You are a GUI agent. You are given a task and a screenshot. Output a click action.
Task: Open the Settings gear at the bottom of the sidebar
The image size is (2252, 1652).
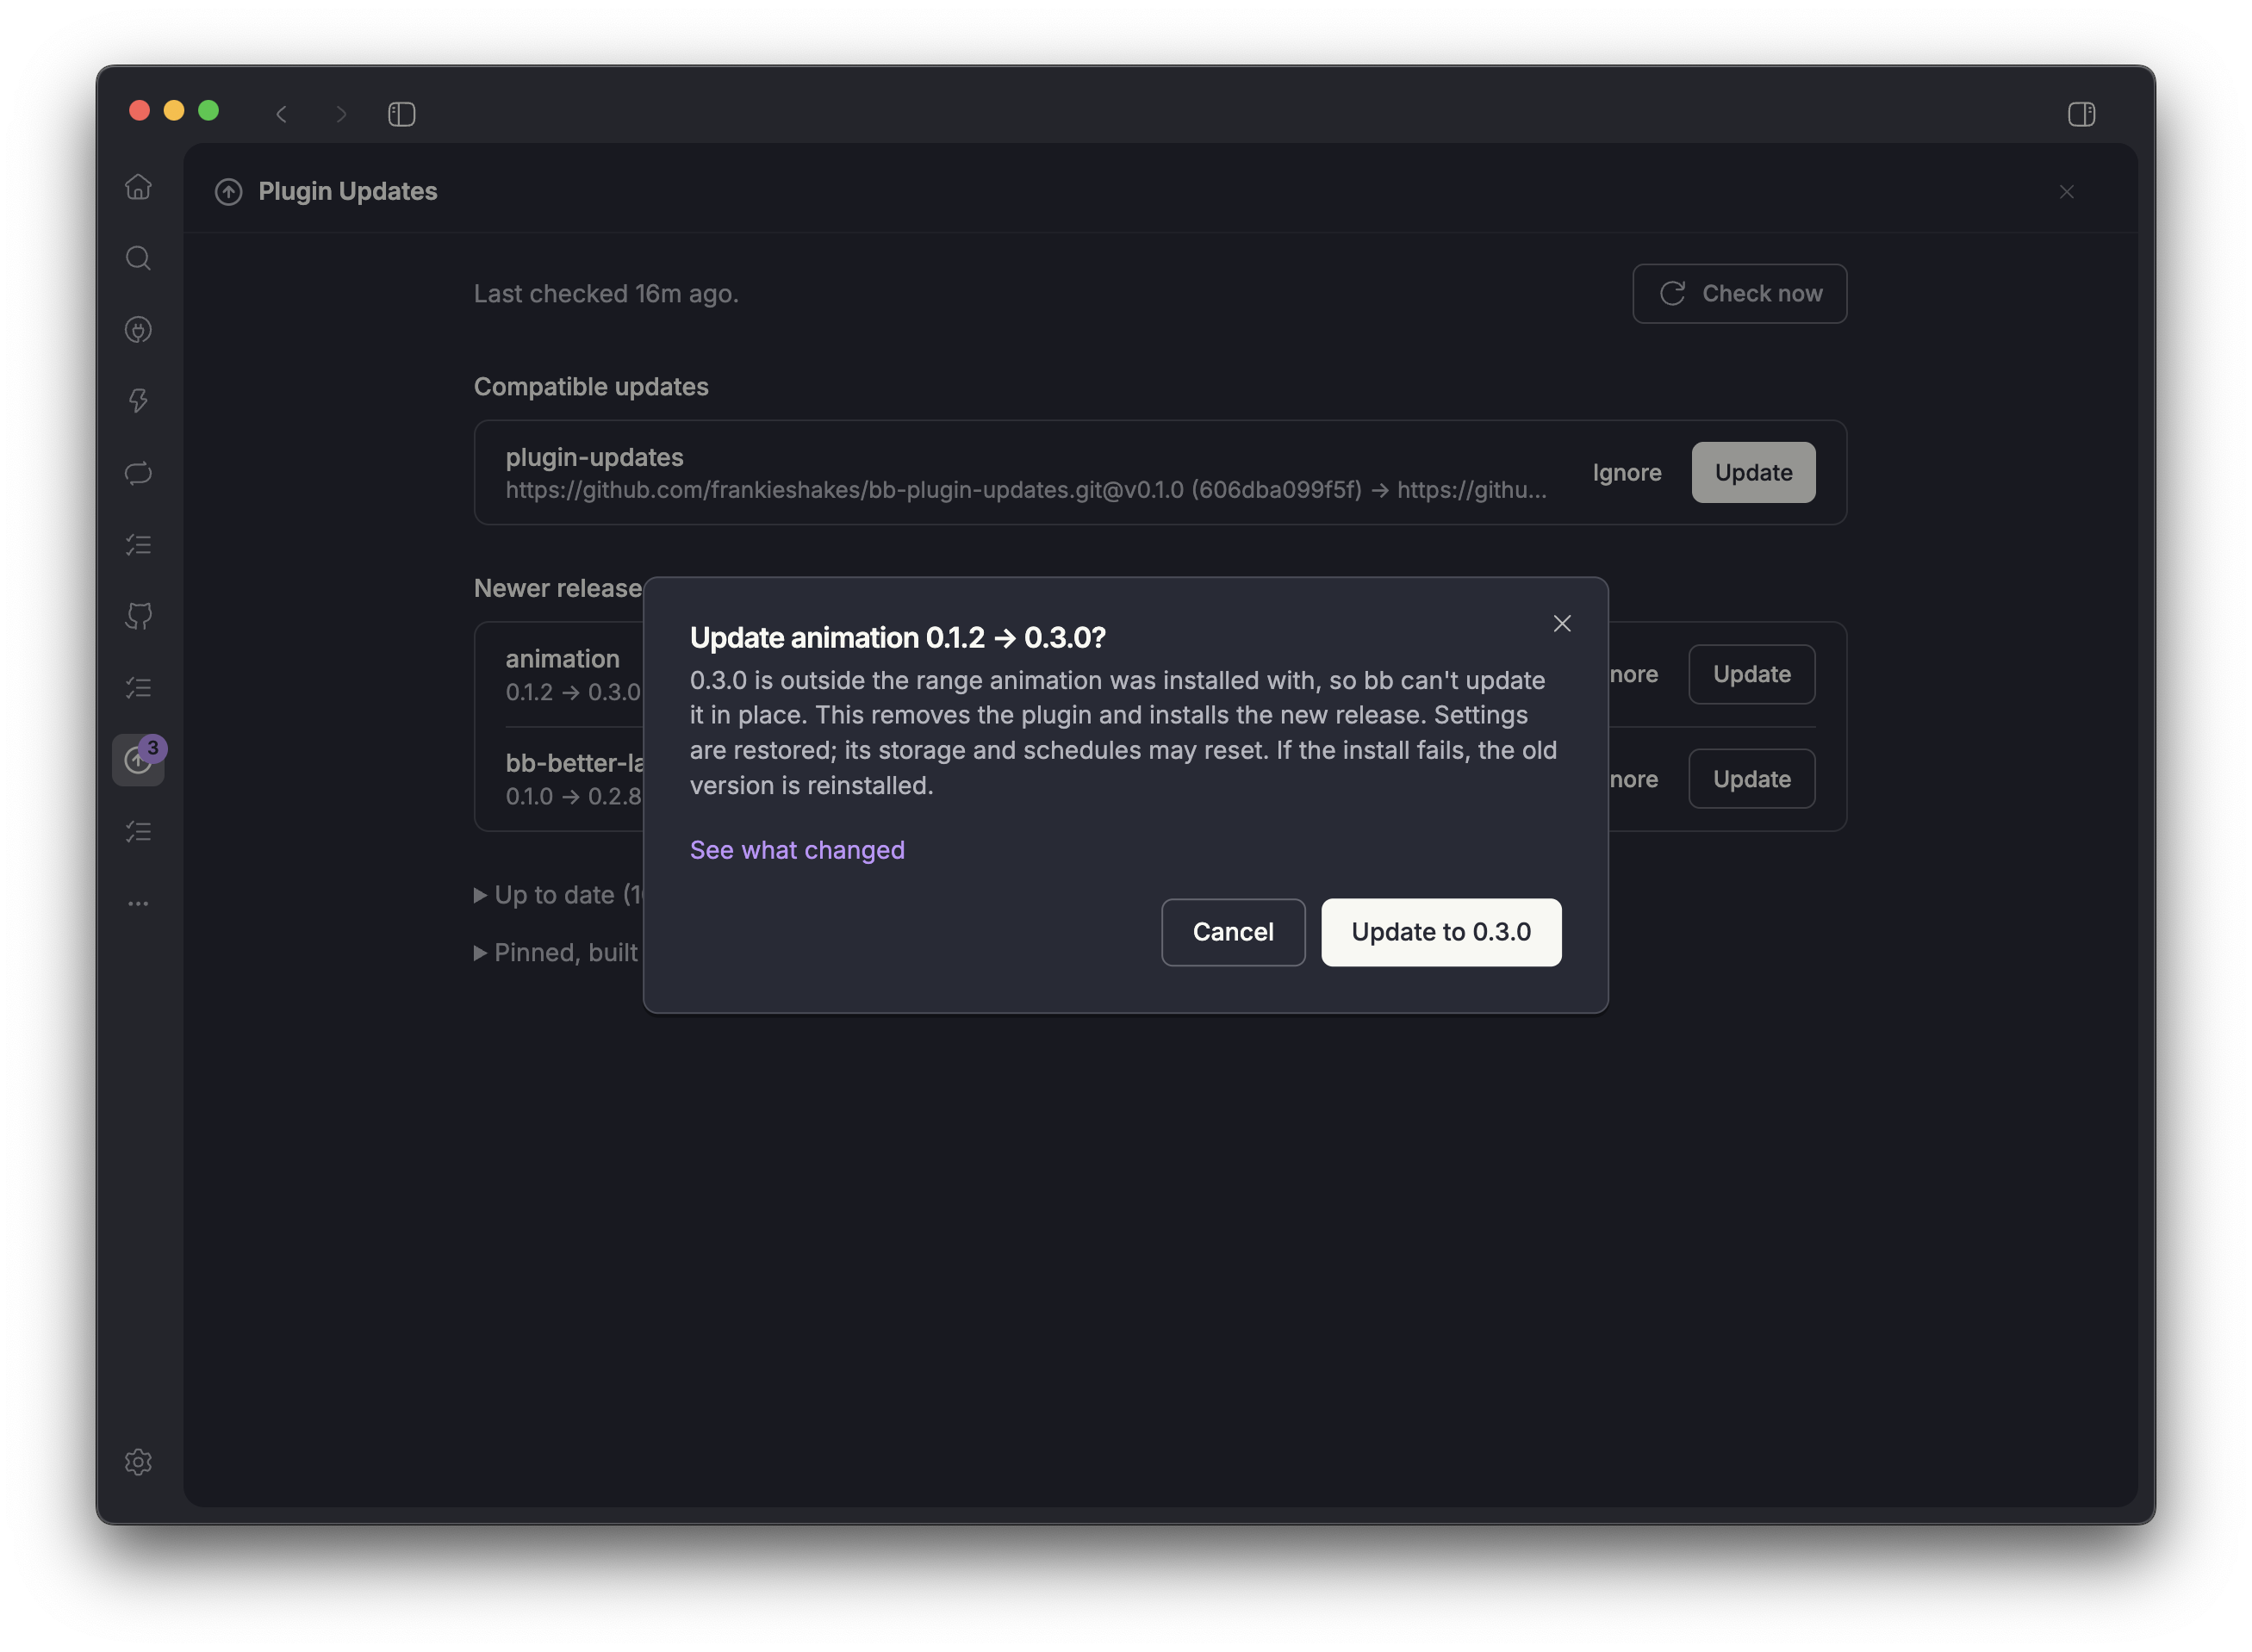coord(138,1462)
